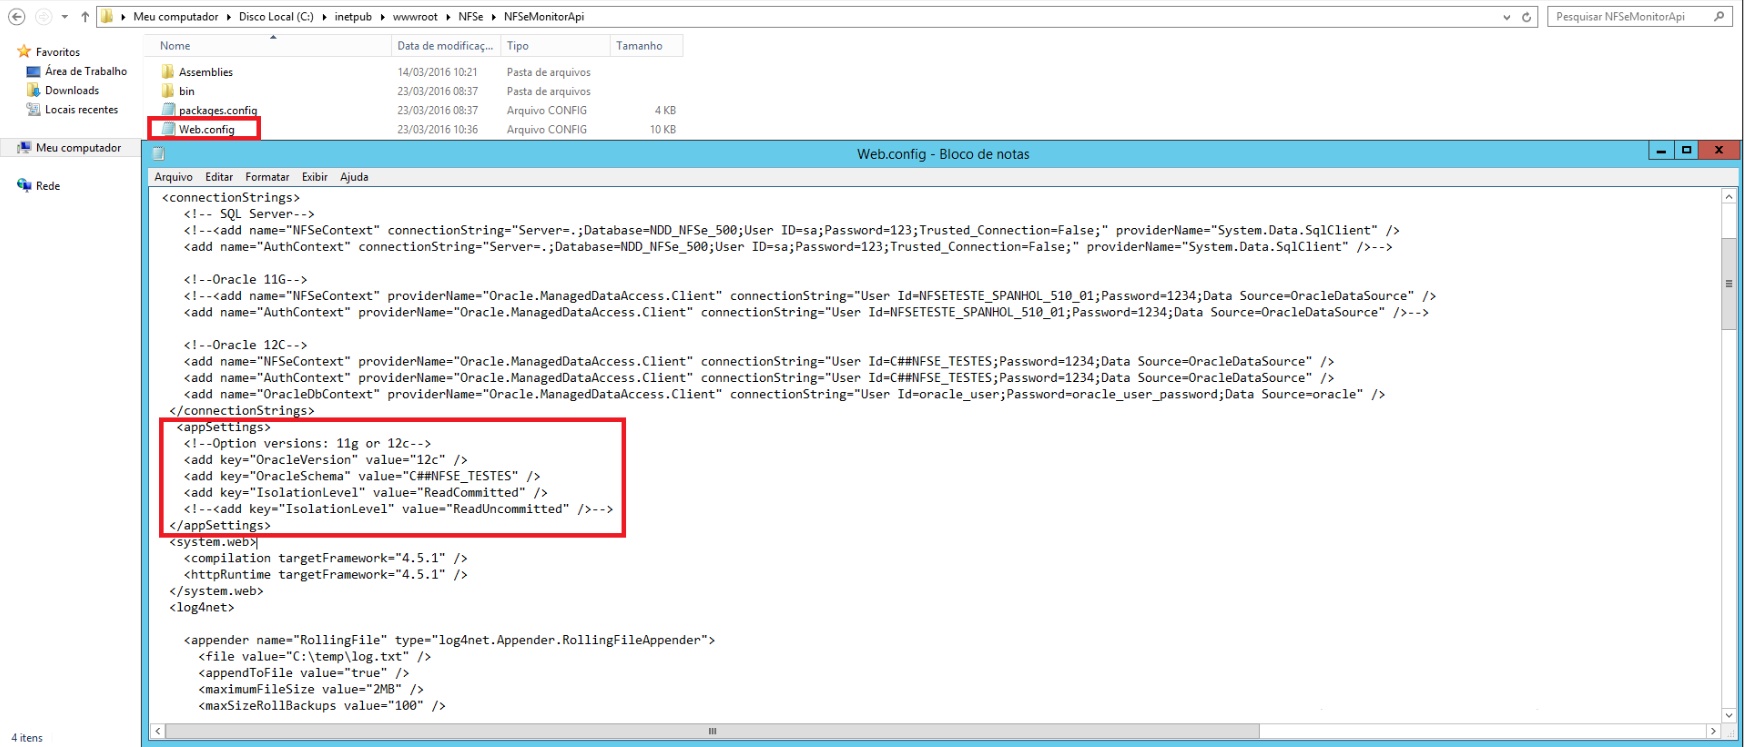
Task: Open Downloads in the navigation pane
Action: pyautogui.click(x=72, y=90)
